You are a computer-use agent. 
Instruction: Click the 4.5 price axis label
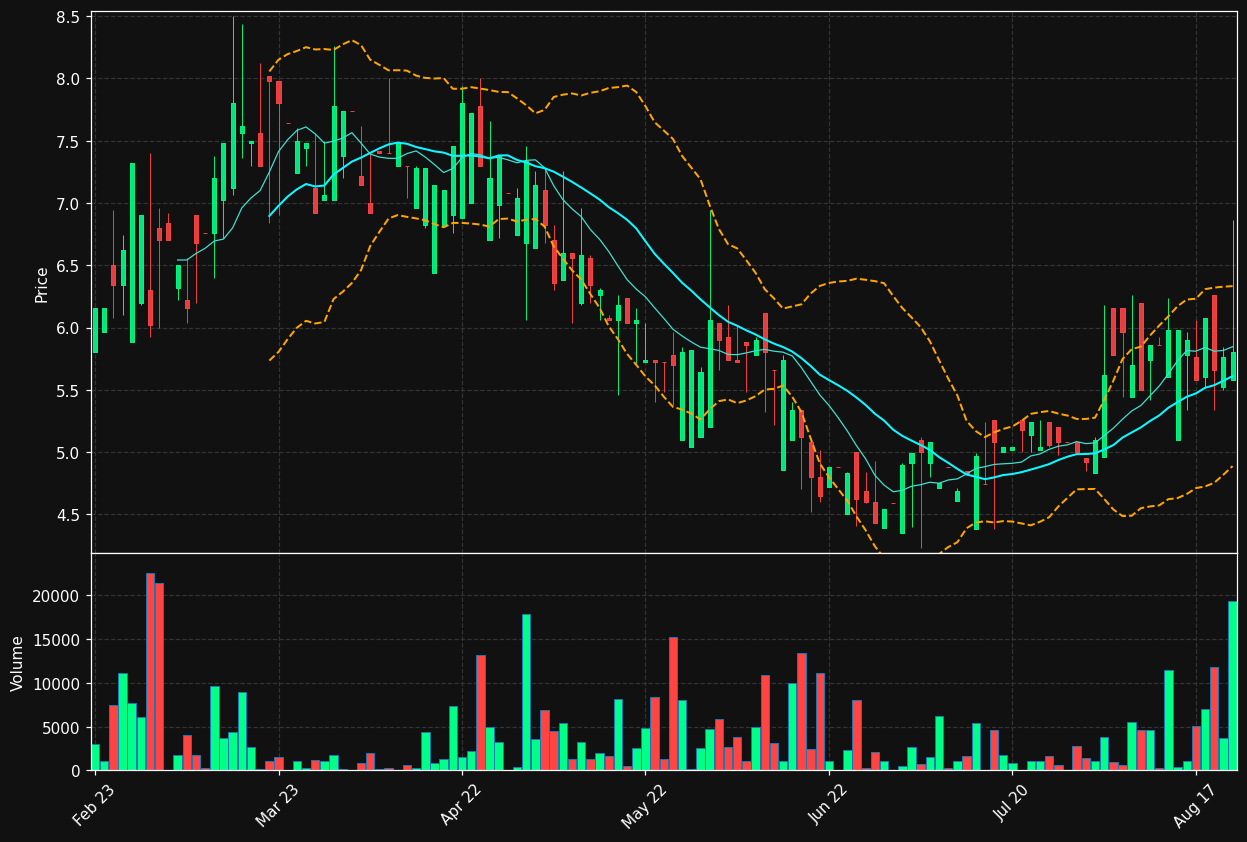(69, 515)
